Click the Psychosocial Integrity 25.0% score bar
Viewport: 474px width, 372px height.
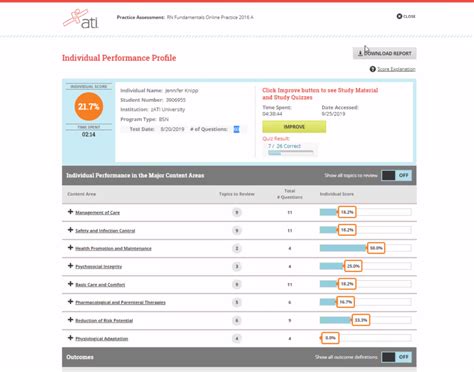pos(365,266)
